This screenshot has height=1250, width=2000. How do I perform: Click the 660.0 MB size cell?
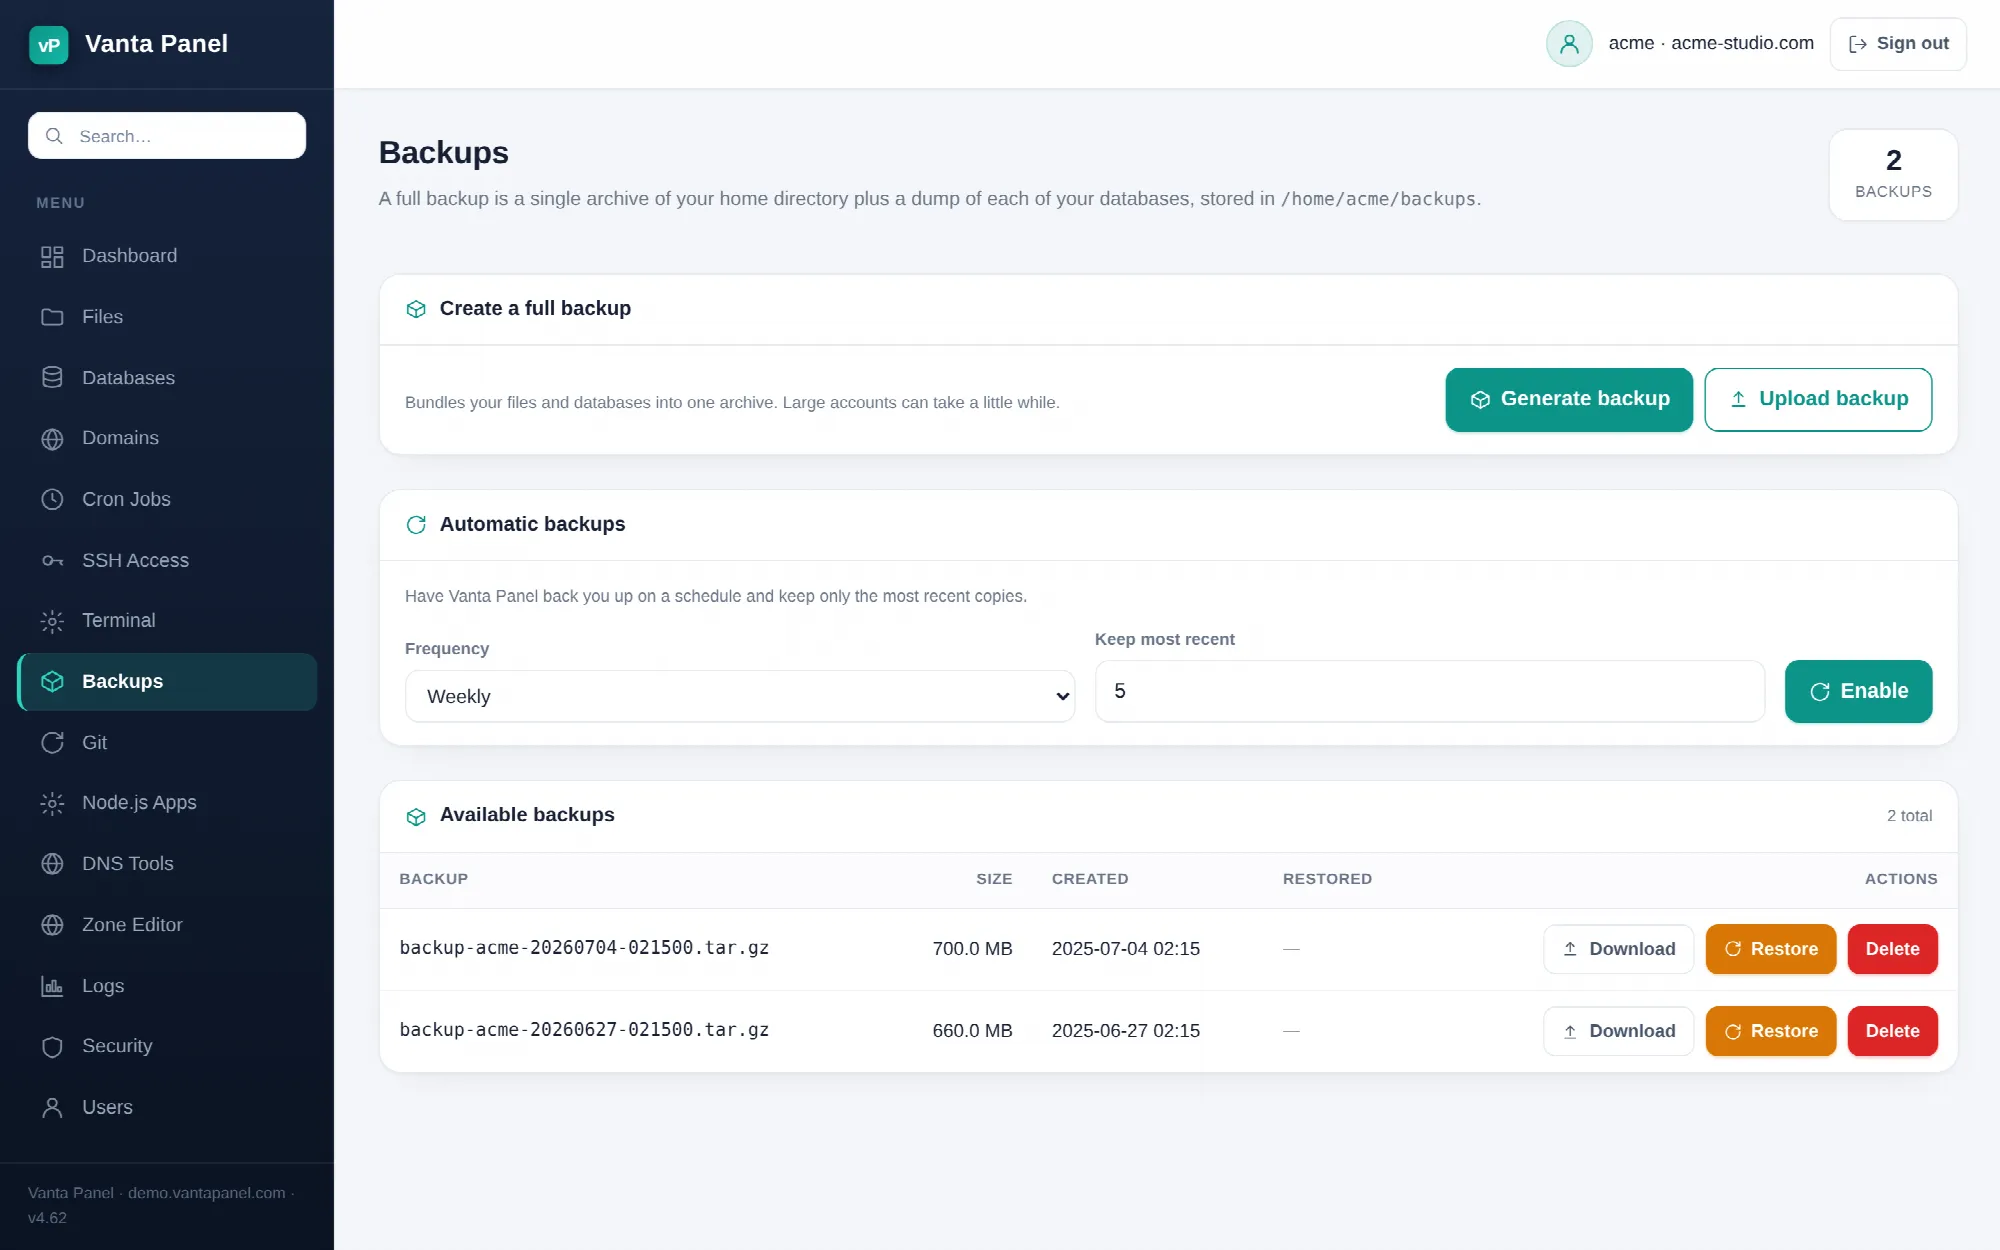pyautogui.click(x=972, y=1031)
